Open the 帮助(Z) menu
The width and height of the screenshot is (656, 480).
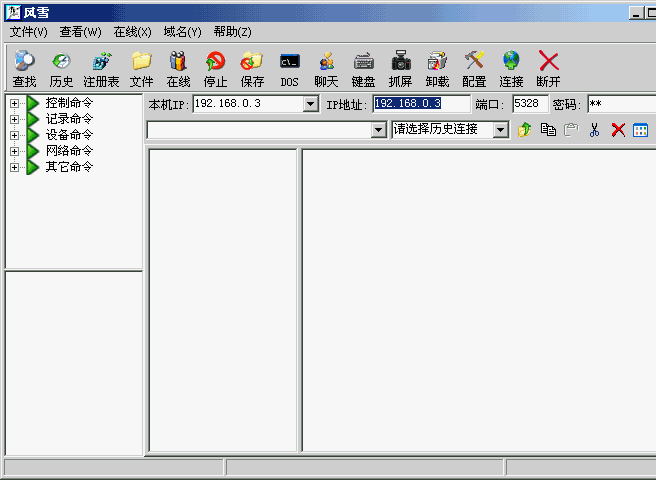(x=232, y=32)
